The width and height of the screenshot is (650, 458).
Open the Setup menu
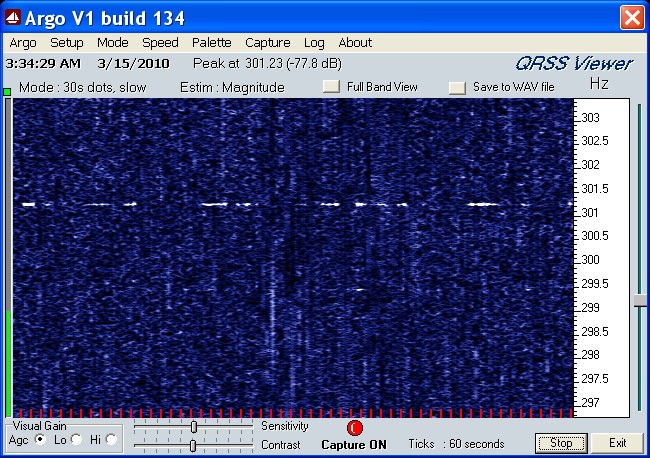66,43
